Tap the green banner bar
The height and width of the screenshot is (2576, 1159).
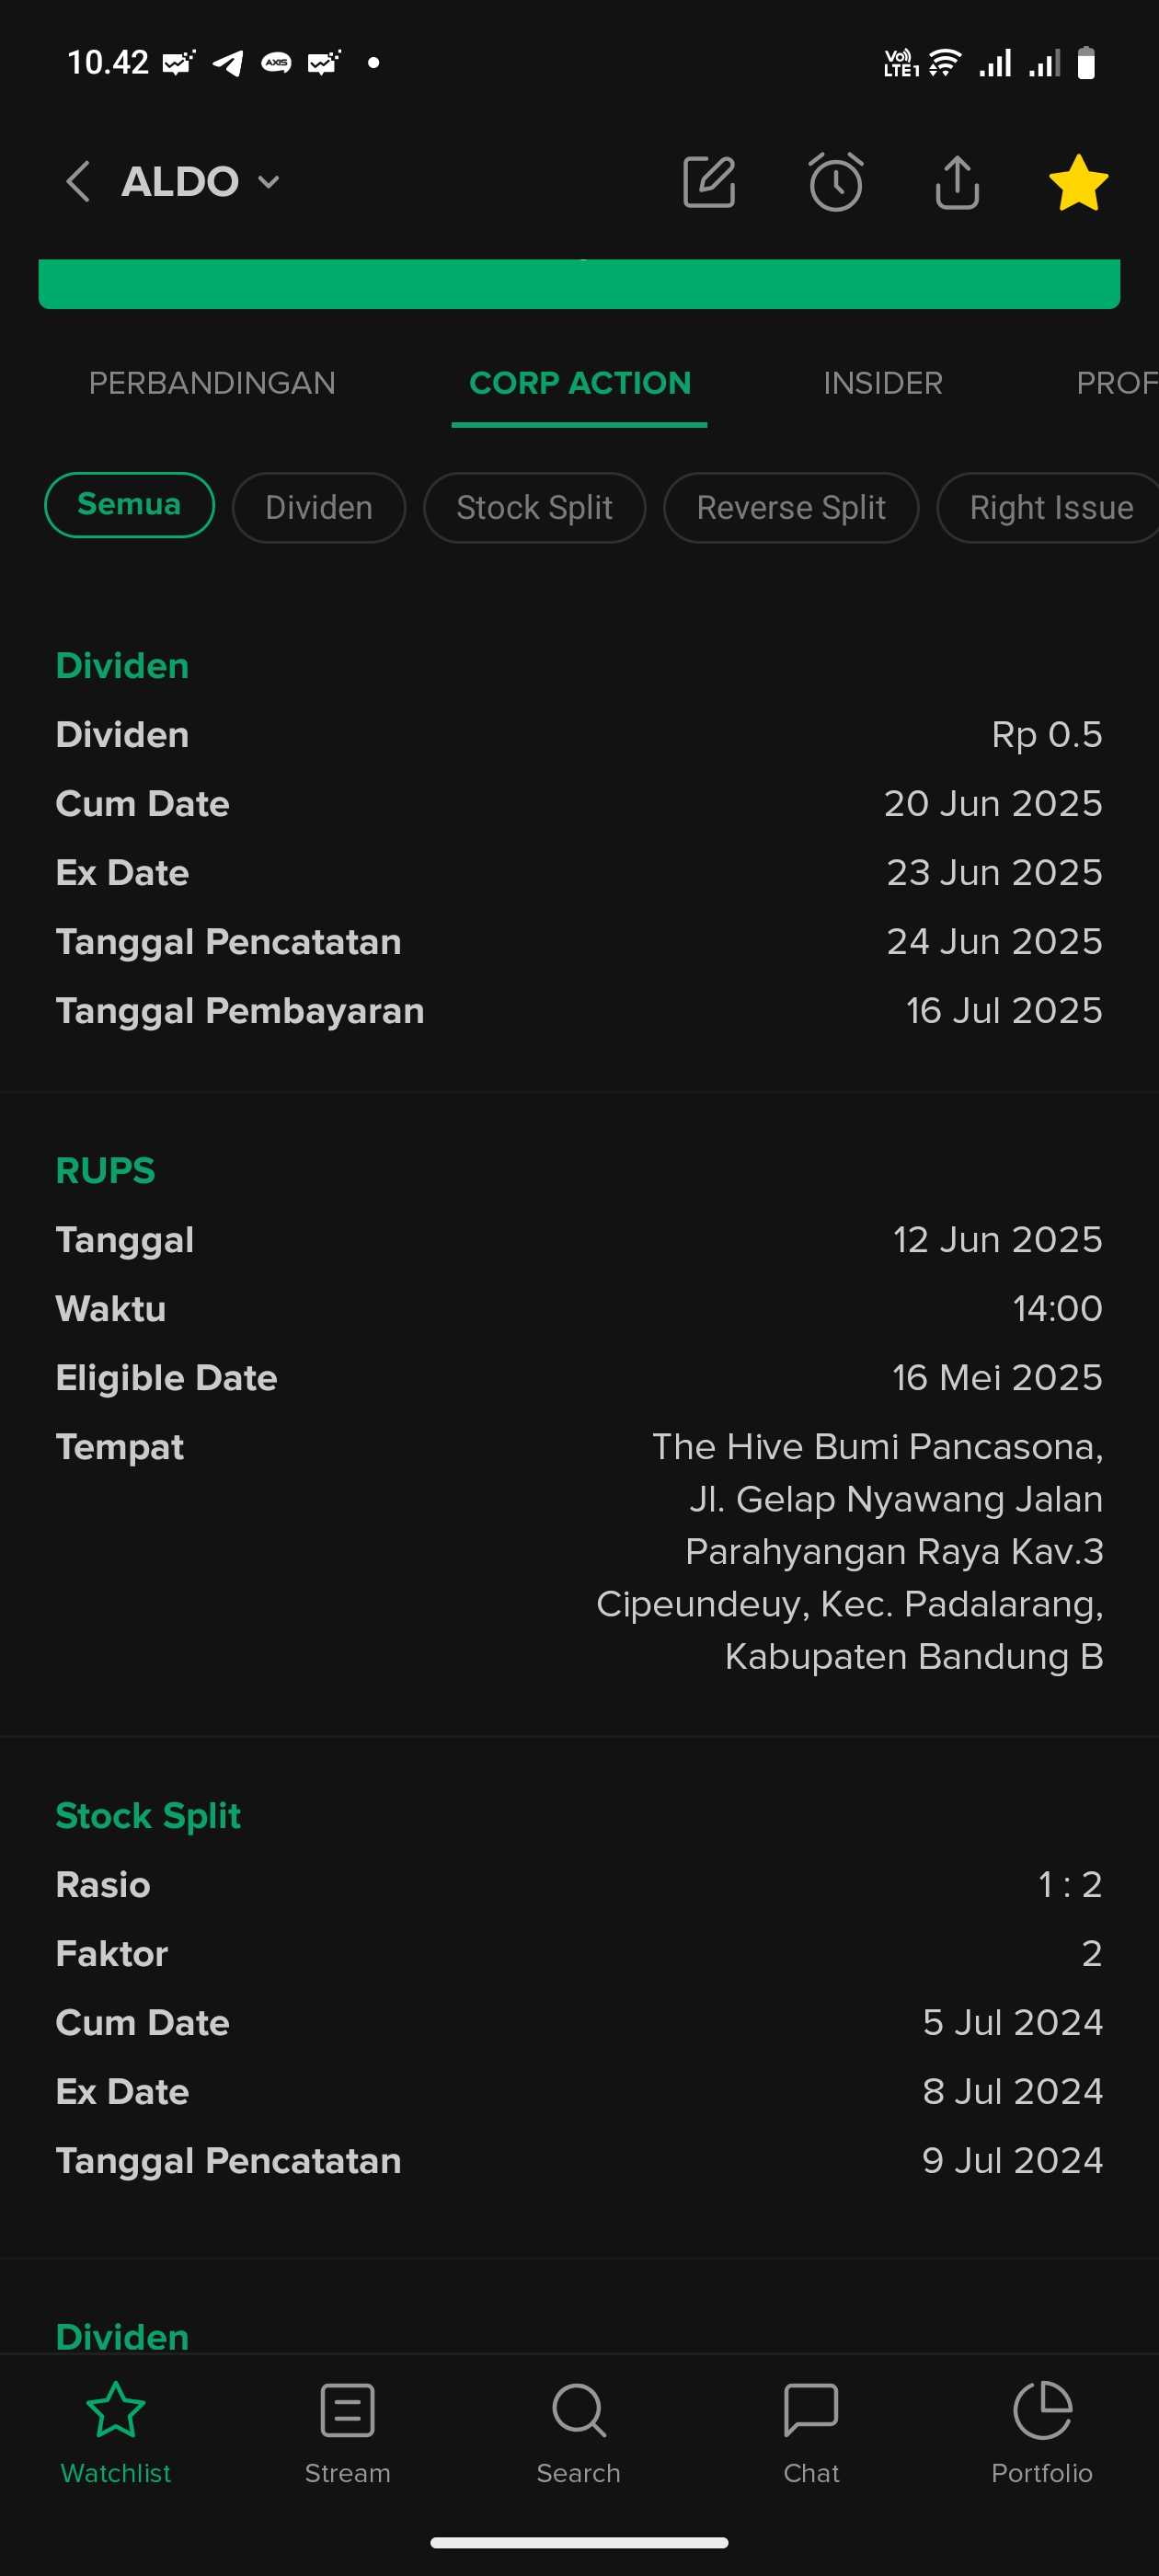[579, 284]
